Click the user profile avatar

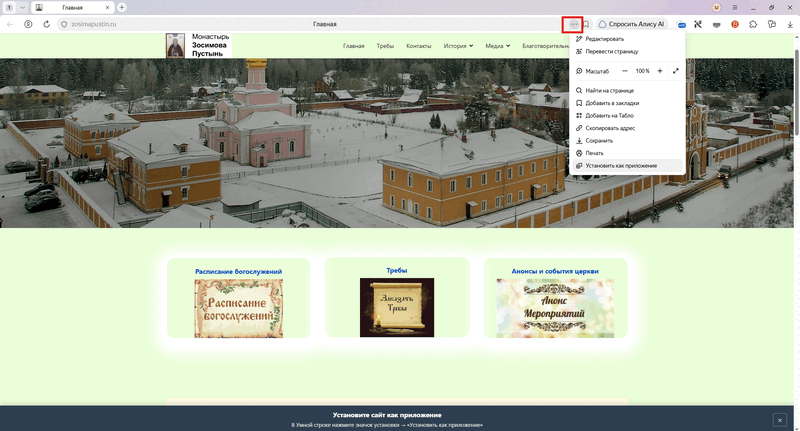tap(716, 8)
